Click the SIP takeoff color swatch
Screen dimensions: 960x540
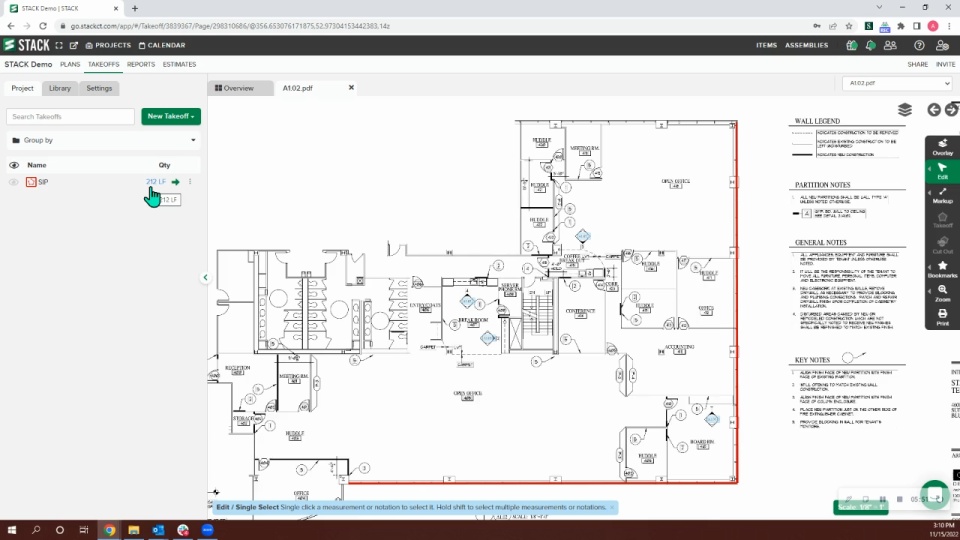[x=31, y=182]
